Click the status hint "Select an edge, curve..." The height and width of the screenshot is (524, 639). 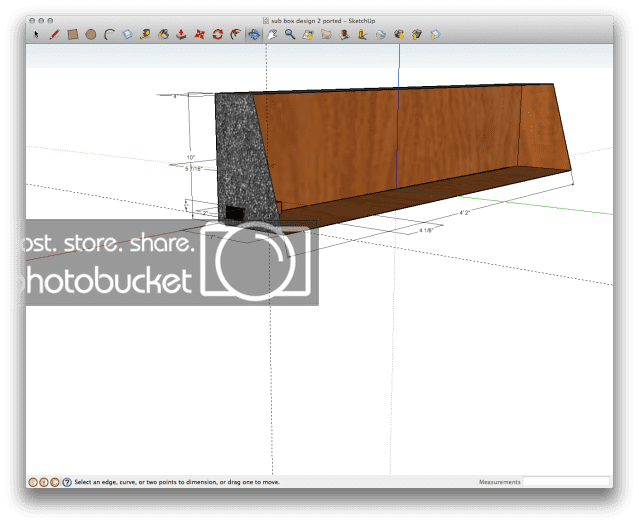tap(177, 482)
